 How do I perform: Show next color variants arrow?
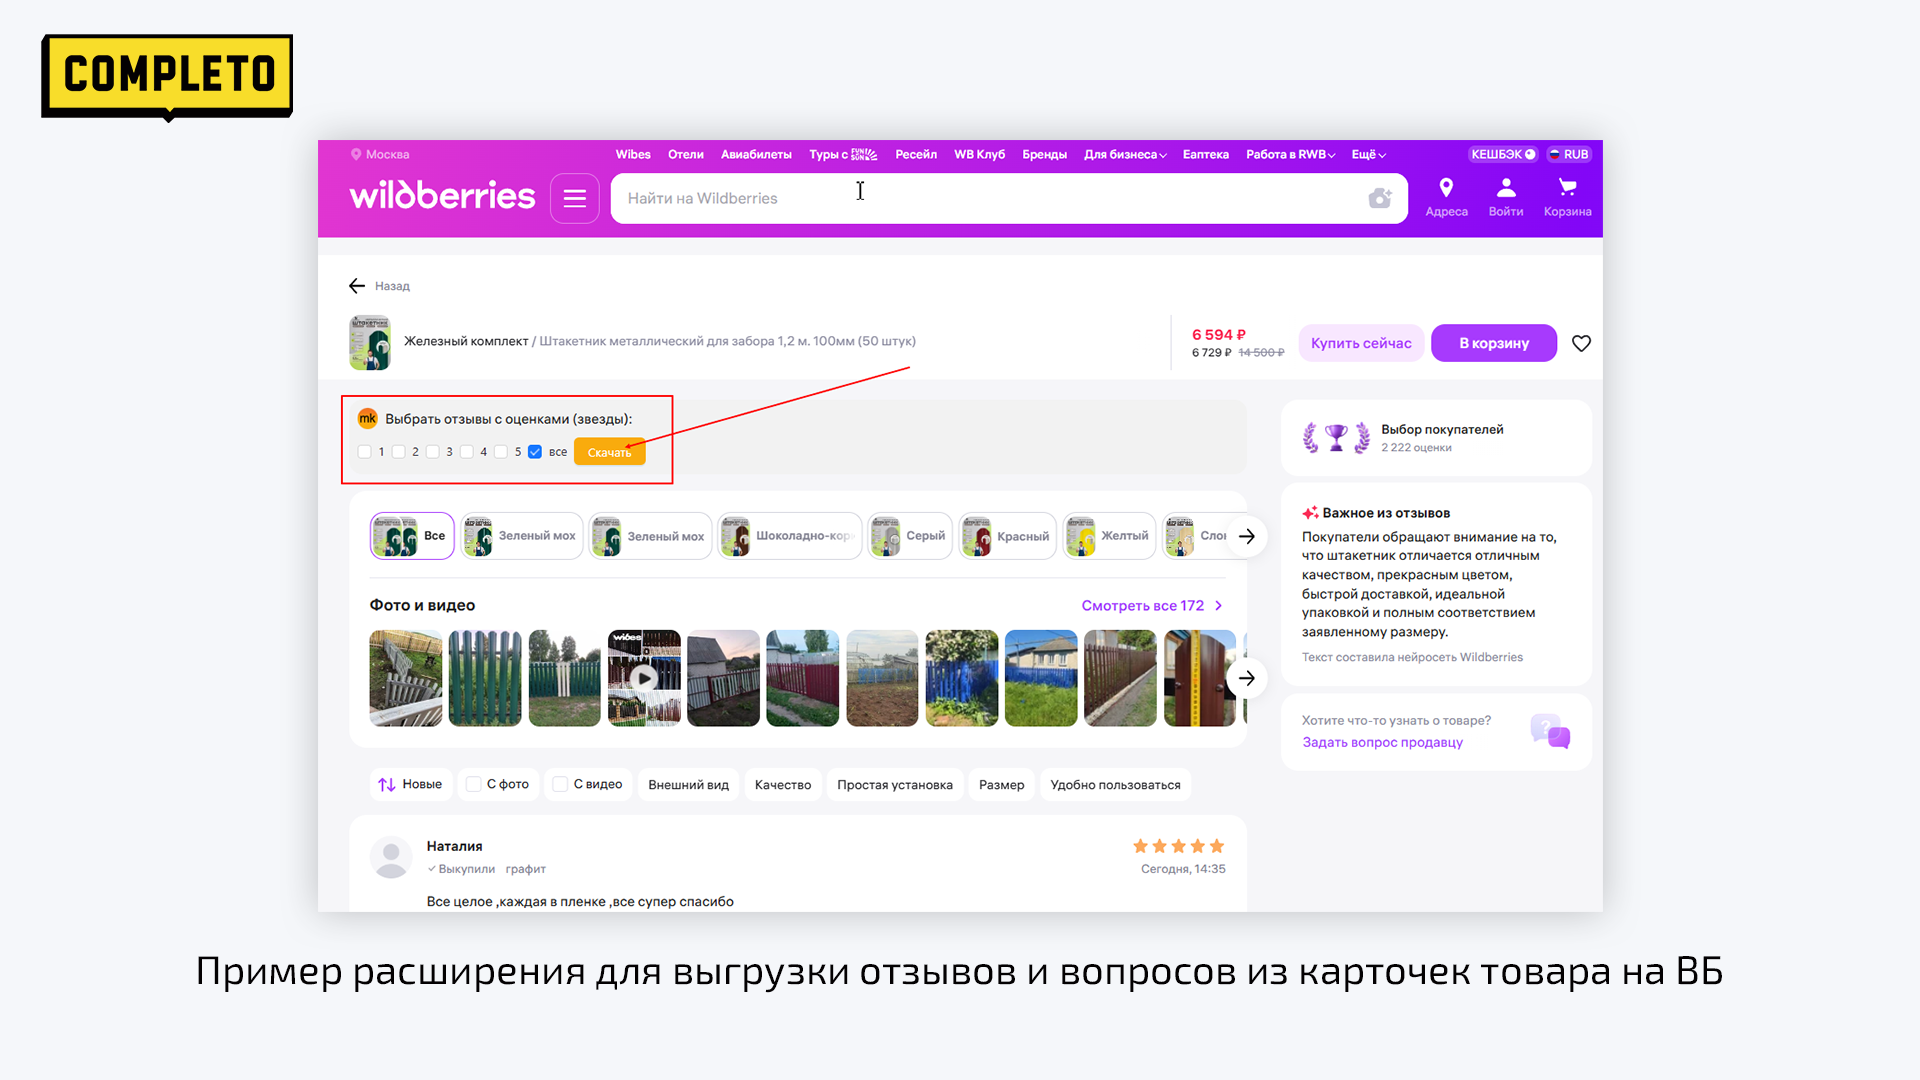coord(1247,536)
